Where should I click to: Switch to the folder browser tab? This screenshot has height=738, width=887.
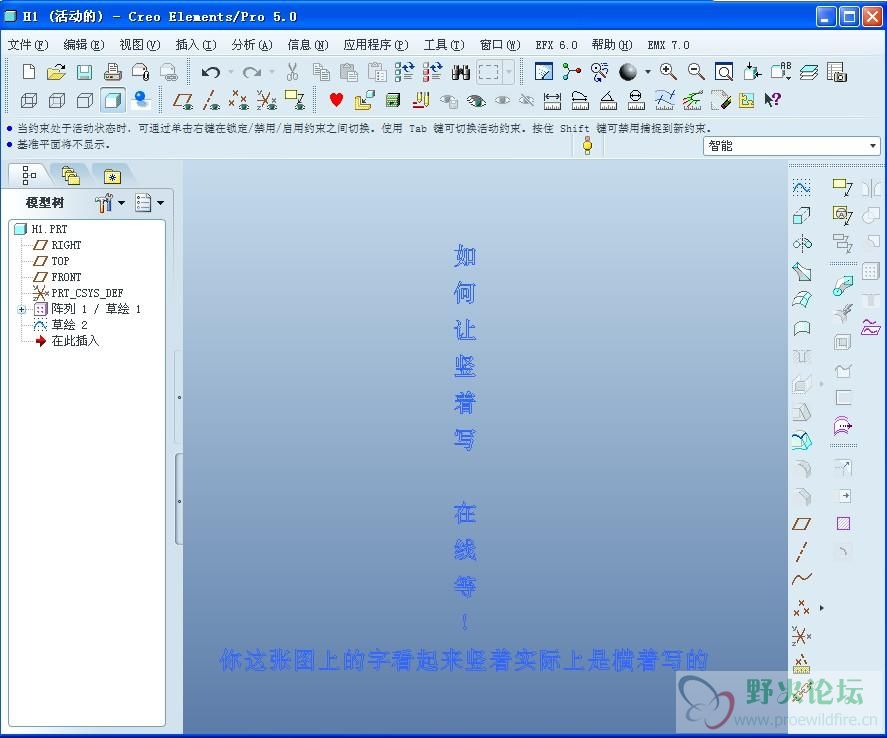[x=71, y=176]
